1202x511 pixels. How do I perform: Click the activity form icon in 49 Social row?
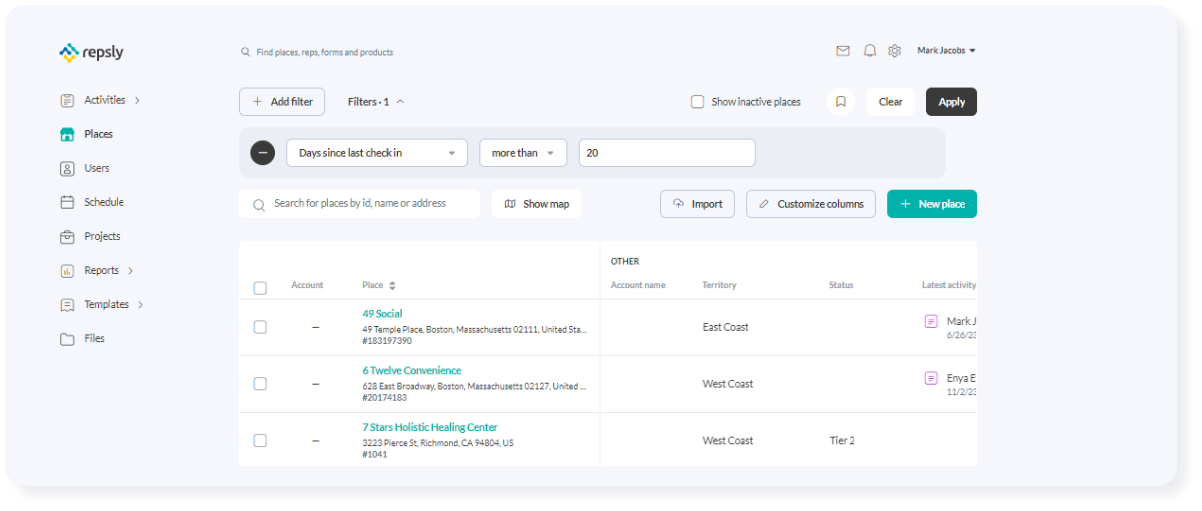point(931,321)
